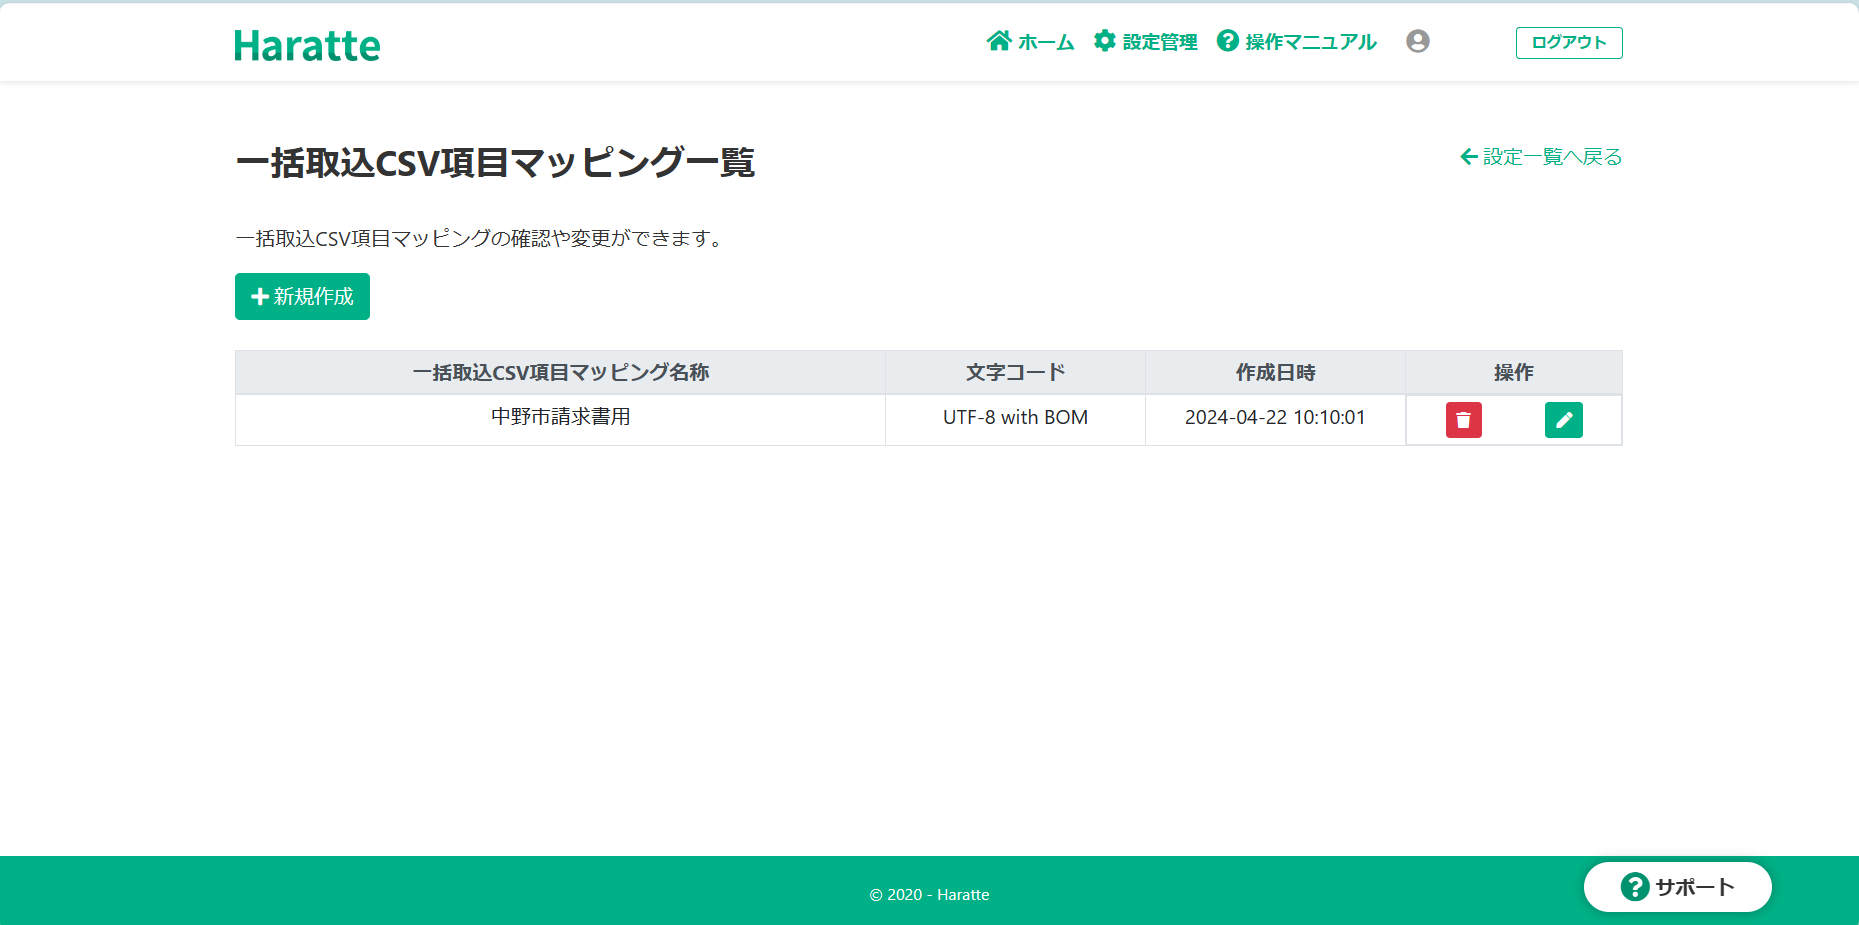
Task: Click the 操作 column header
Action: tap(1513, 372)
